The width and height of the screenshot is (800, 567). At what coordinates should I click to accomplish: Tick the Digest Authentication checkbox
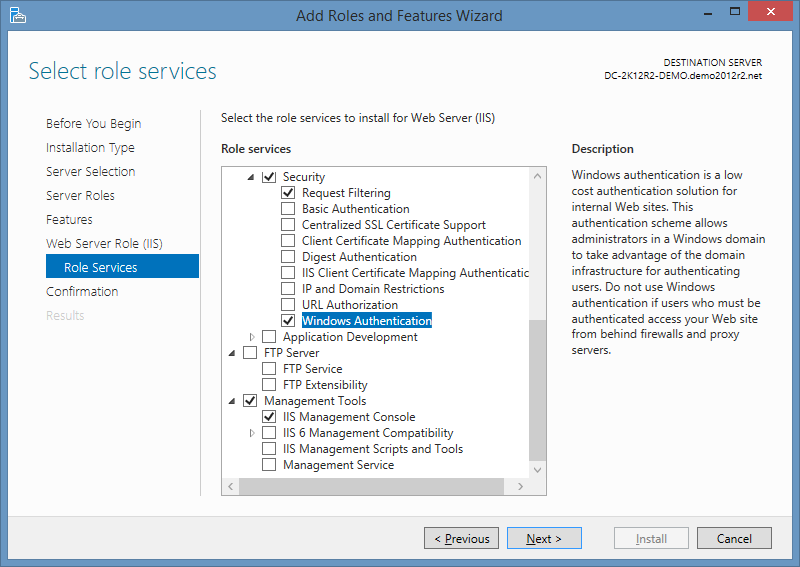coord(288,257)
